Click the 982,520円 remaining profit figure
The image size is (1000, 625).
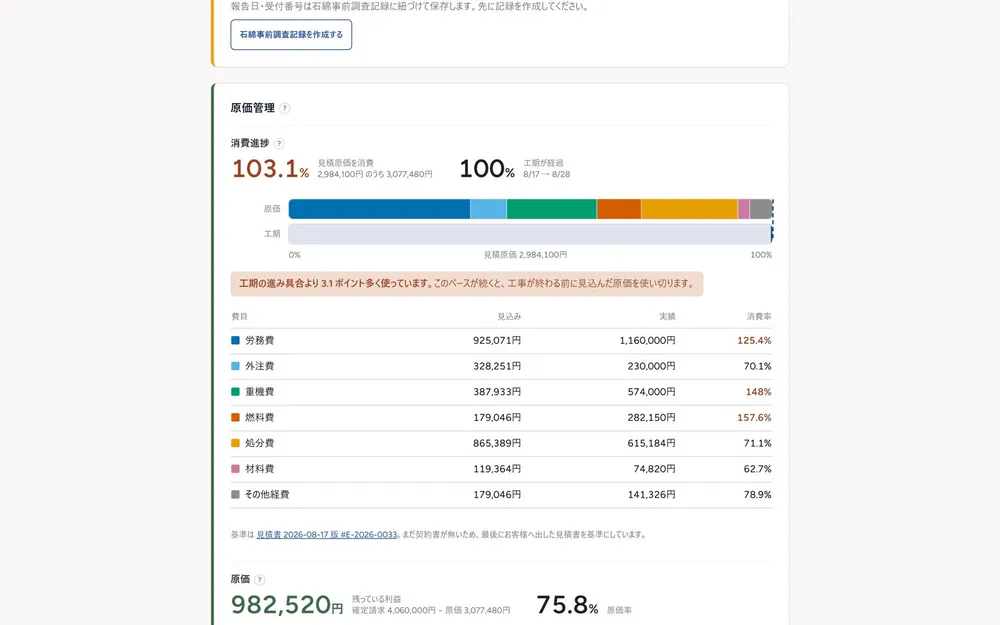tap(287, 605)
